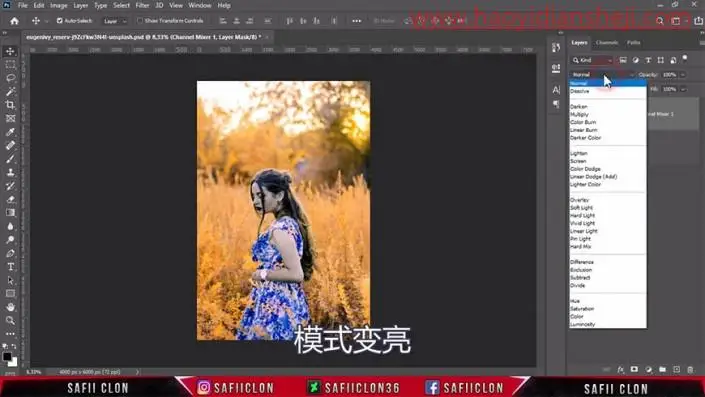Viewport: 705px width, 397px height.
Task: Select the Frame tool
Action: click(10, 119)
